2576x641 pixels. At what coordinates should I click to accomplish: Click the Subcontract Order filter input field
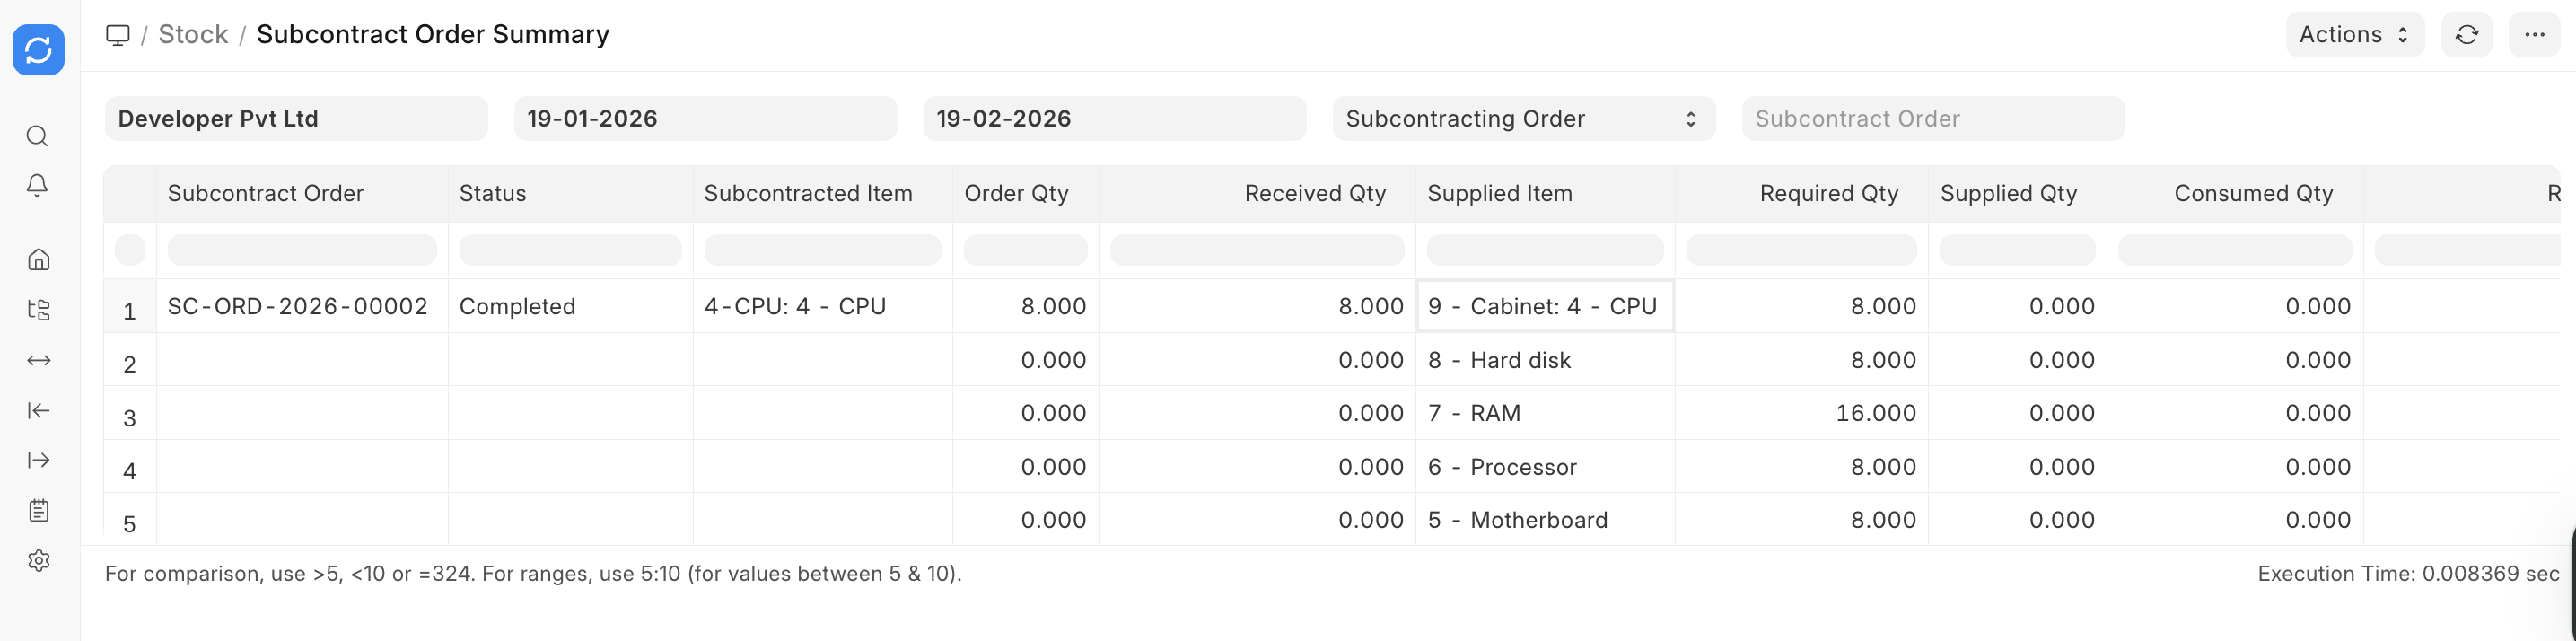pyautogui.click(x=1932, y=119)
